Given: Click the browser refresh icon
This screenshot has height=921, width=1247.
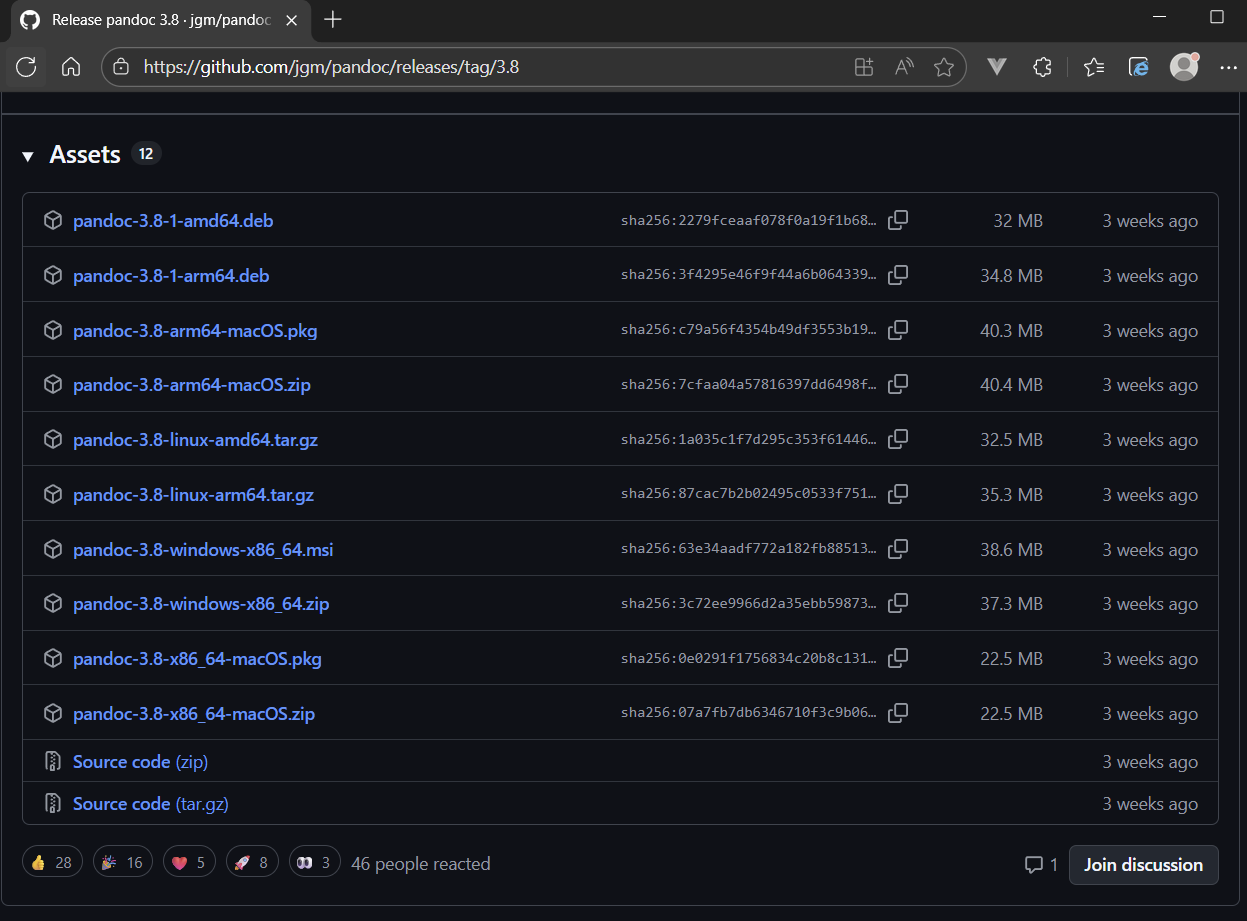Looking at the screenshot, I should (x=26, y=67).
